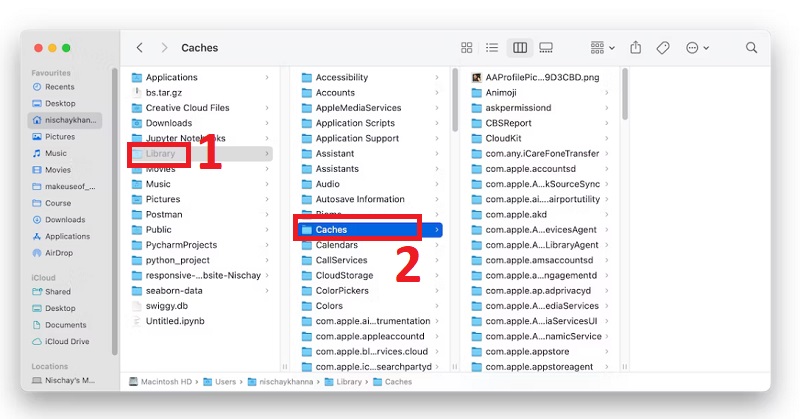This screenshot has height=419, width=800.
Task: Switch to gallery view
Action: [x=546, y=48]
